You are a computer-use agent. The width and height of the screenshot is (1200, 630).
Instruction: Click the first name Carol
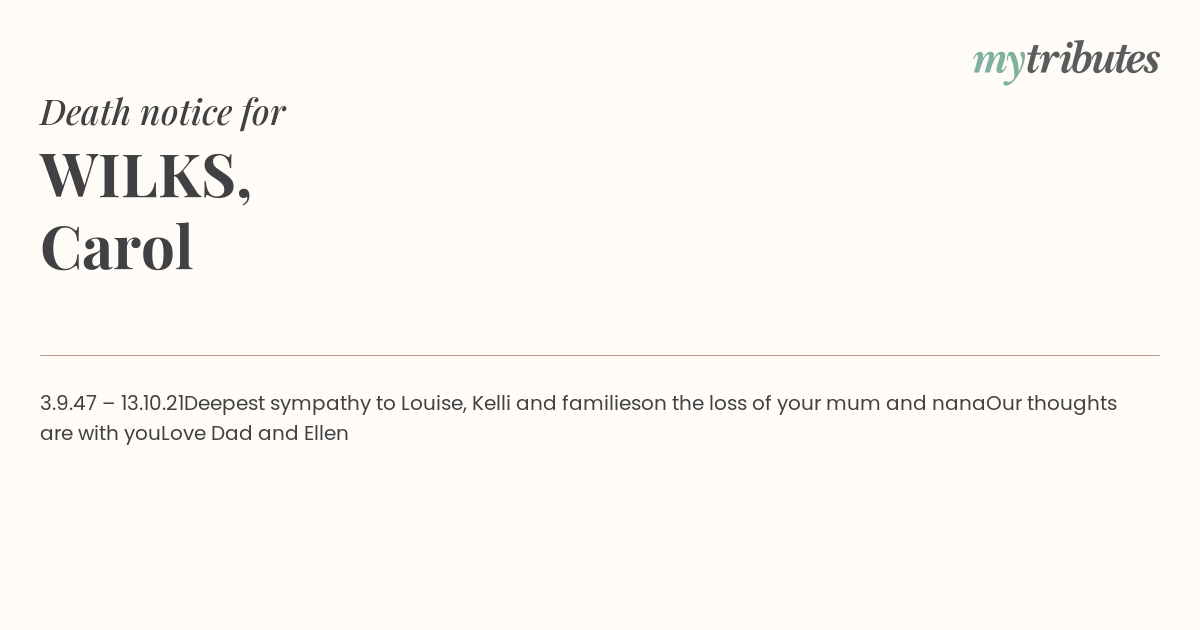pyautogui.click(x=117, y=248)
